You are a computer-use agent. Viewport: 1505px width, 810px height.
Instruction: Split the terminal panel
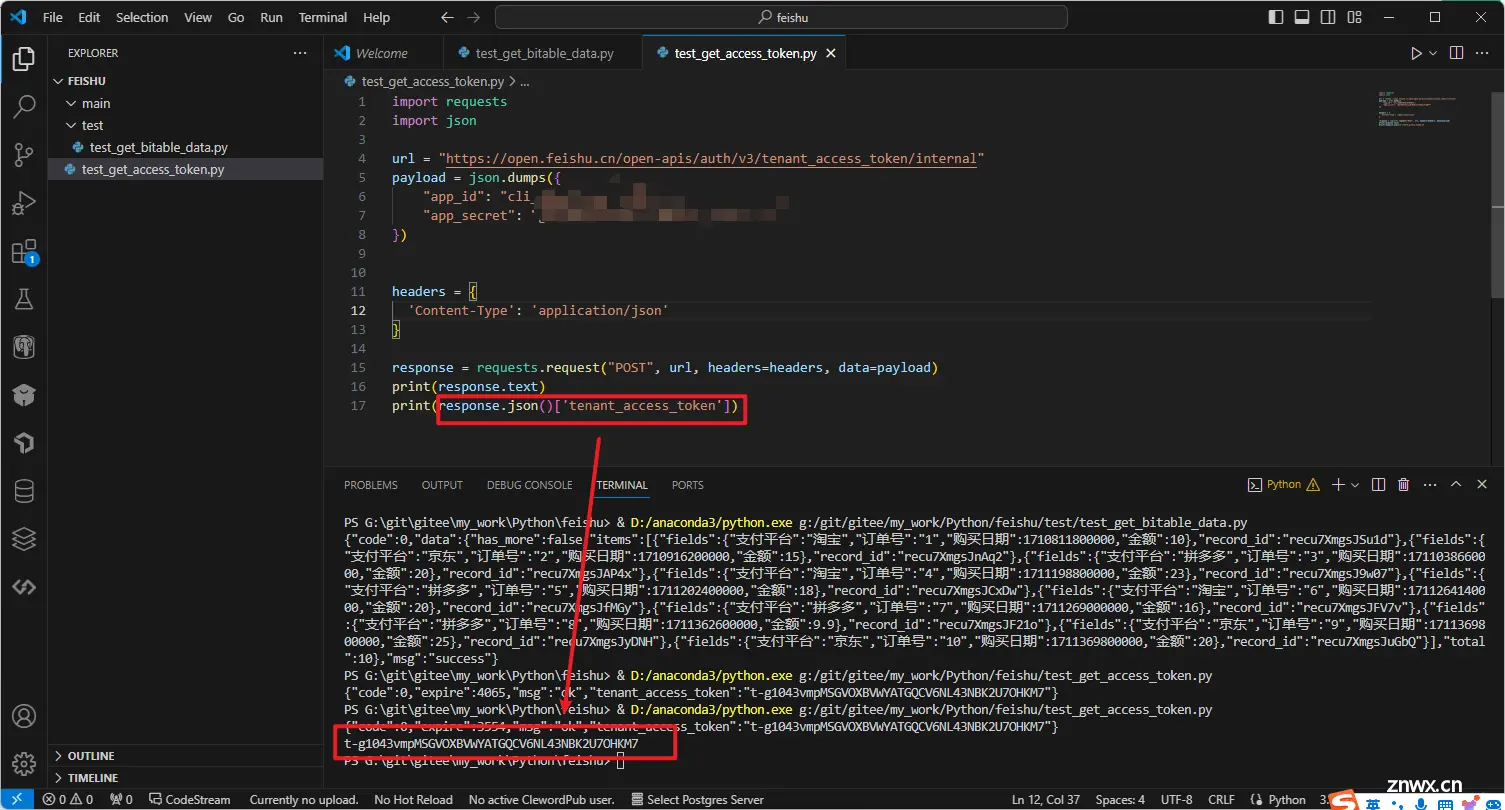1378,485
